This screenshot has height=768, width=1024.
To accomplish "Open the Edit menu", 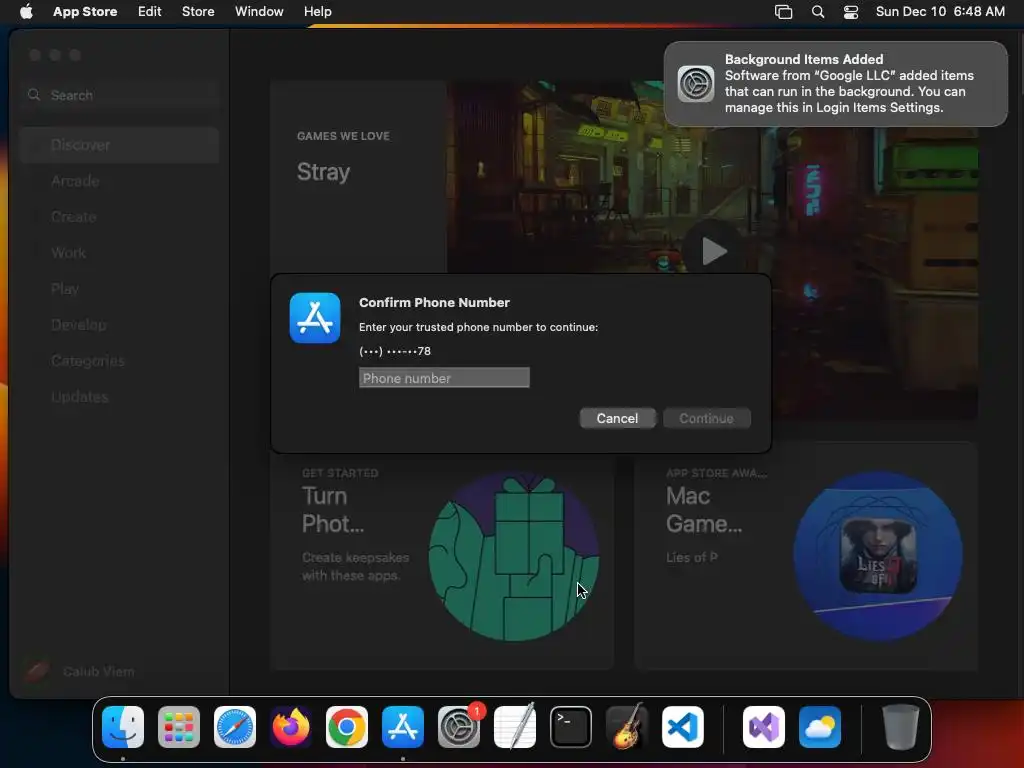I will (x=150, y=11).
